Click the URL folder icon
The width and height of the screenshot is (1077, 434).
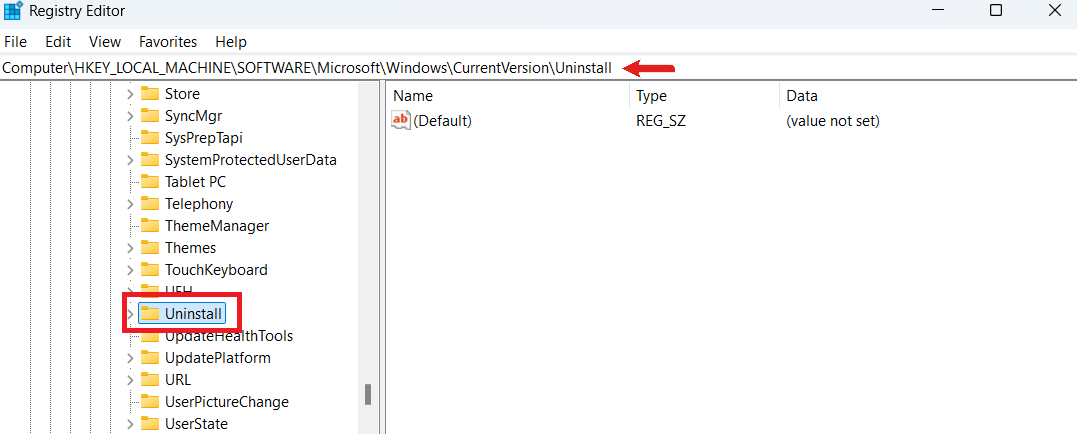click(150, 380)
